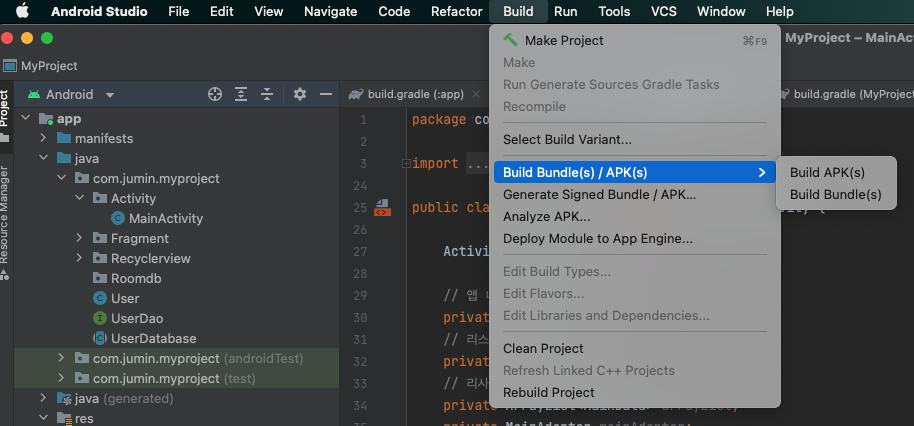Click the User class icon
This screenshot has height=426, width=914.
tap(100, 298)
